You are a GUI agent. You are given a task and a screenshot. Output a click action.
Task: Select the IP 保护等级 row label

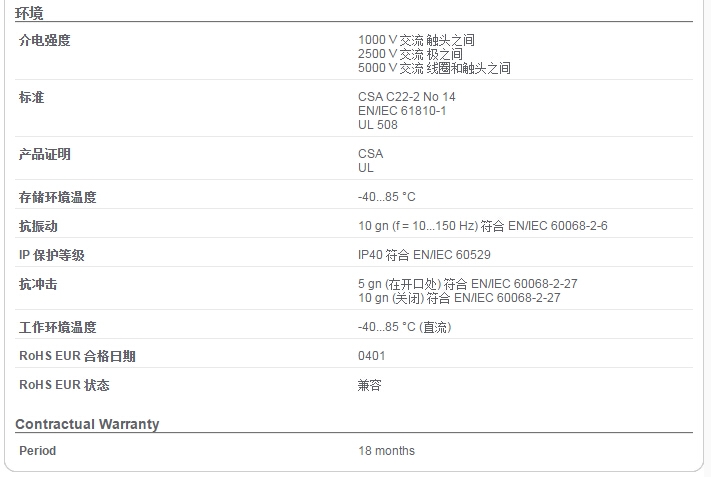pyautogui.click(x=52, y=255)
